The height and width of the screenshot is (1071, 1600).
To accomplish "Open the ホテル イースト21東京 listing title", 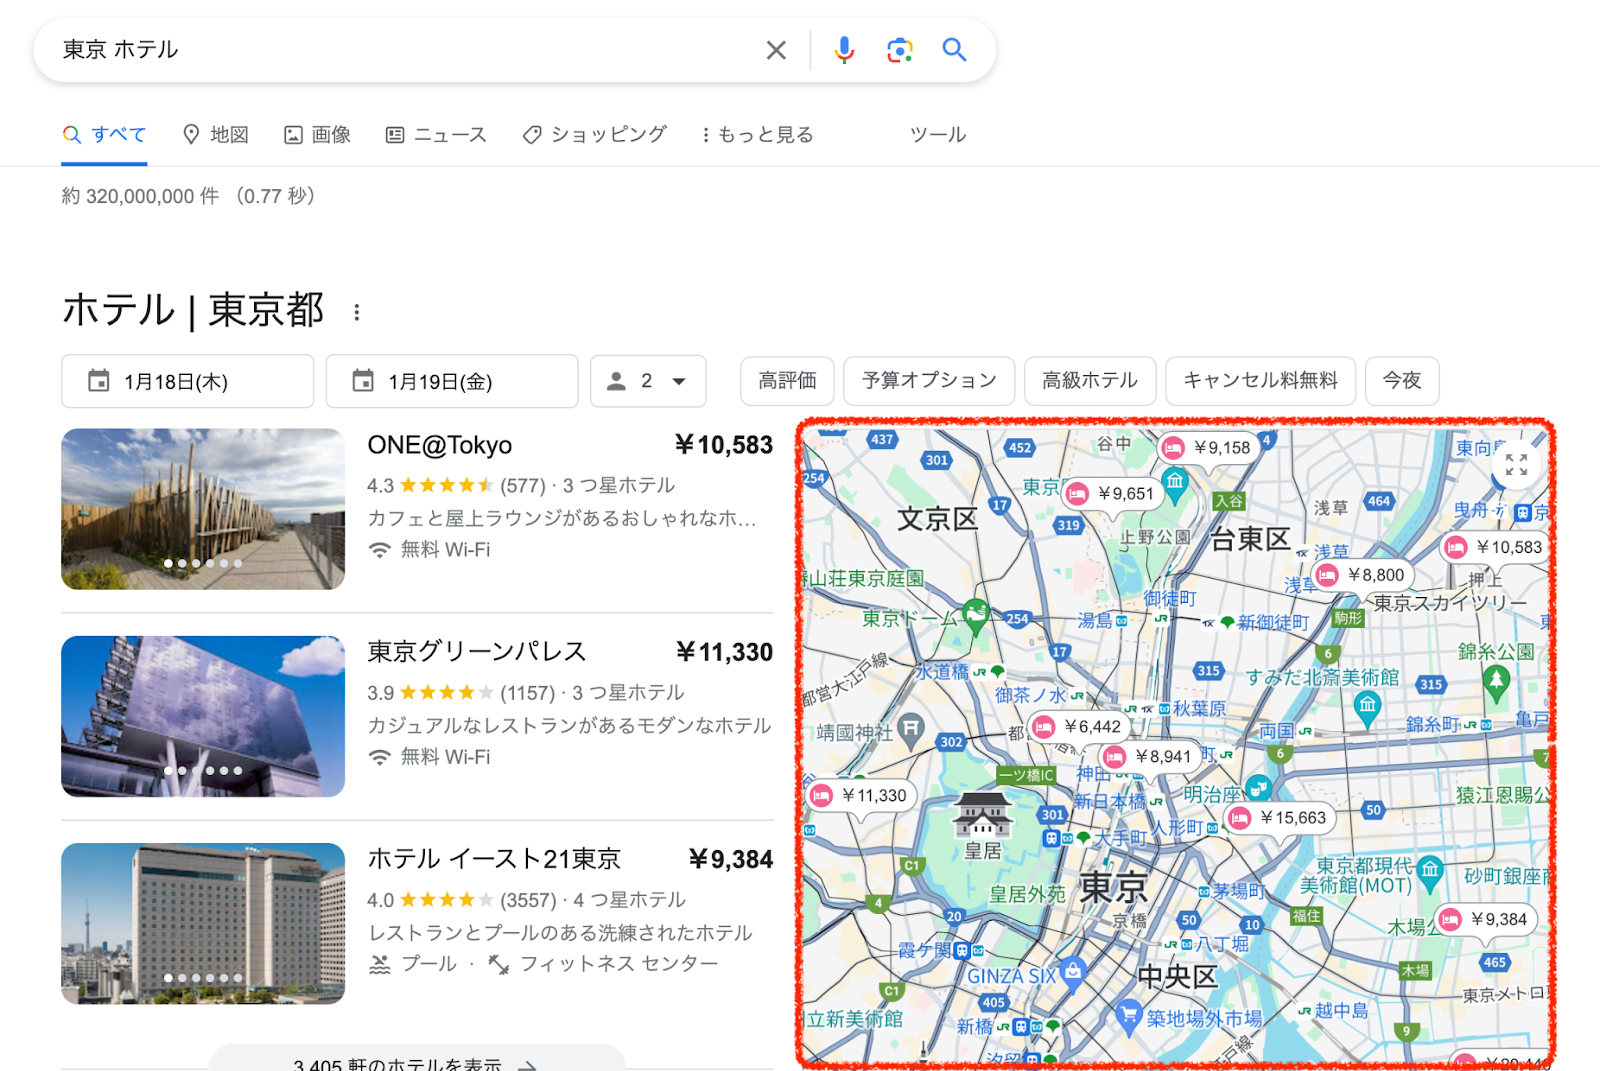I will click(x=494, y=859).
